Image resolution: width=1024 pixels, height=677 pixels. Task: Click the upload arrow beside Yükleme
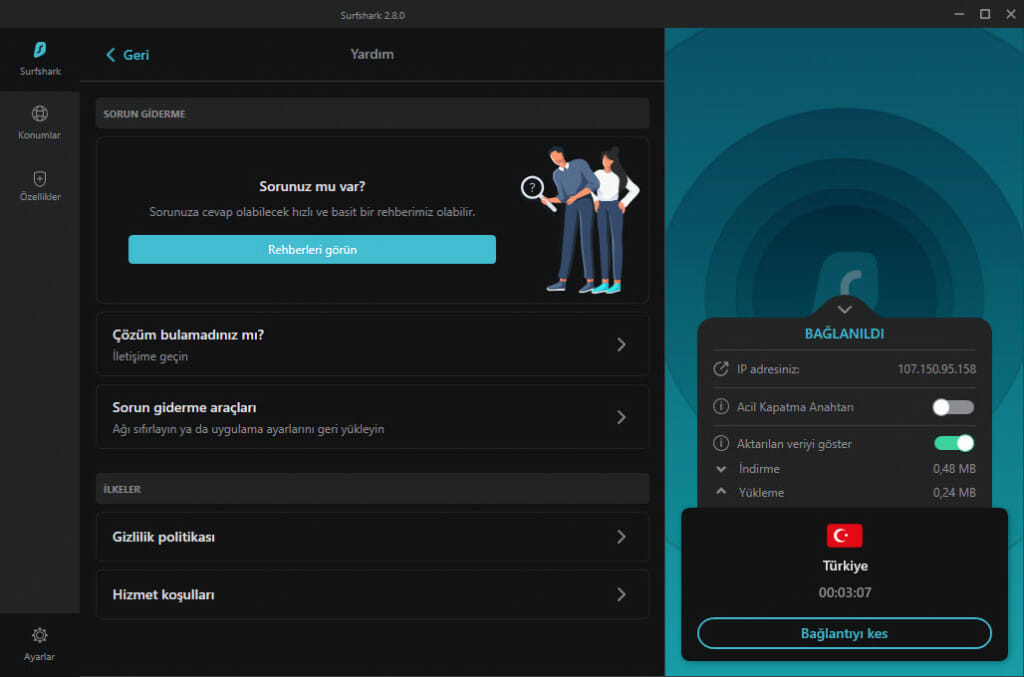(721, 492)
